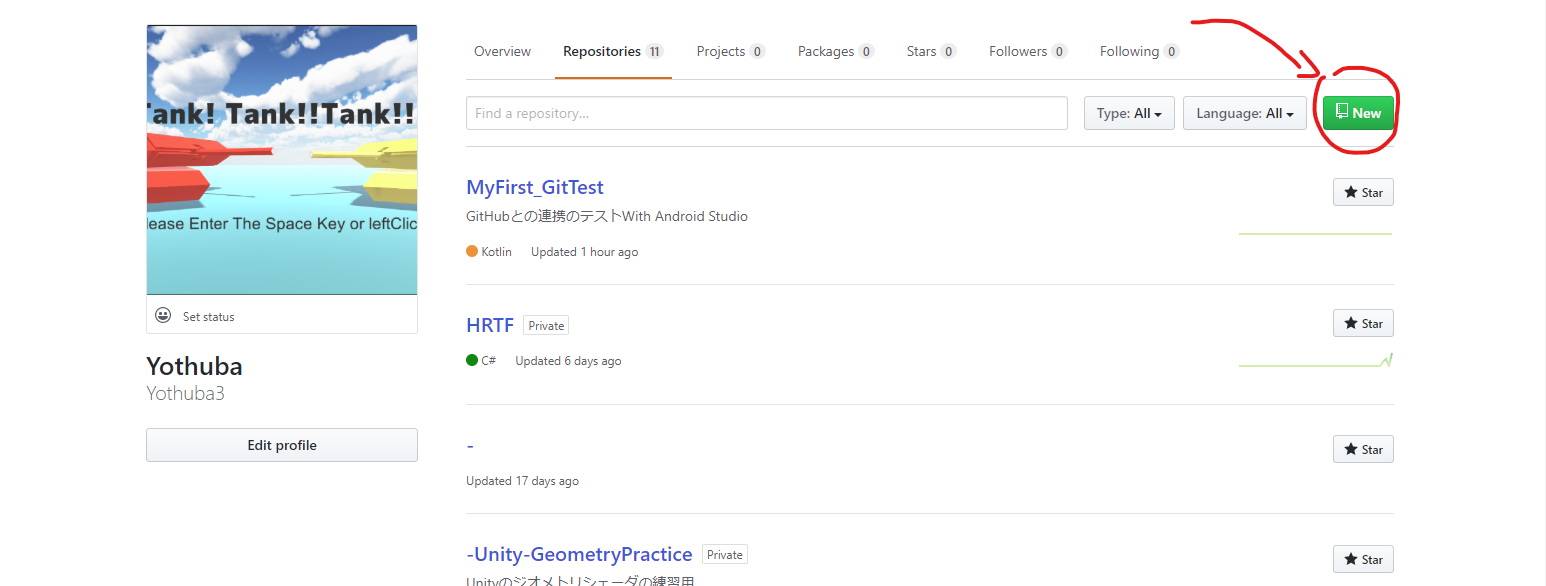The width and height of the screenshot is (1546, 586).
Task: Click the green New repository button
Action: [1358, 113]
